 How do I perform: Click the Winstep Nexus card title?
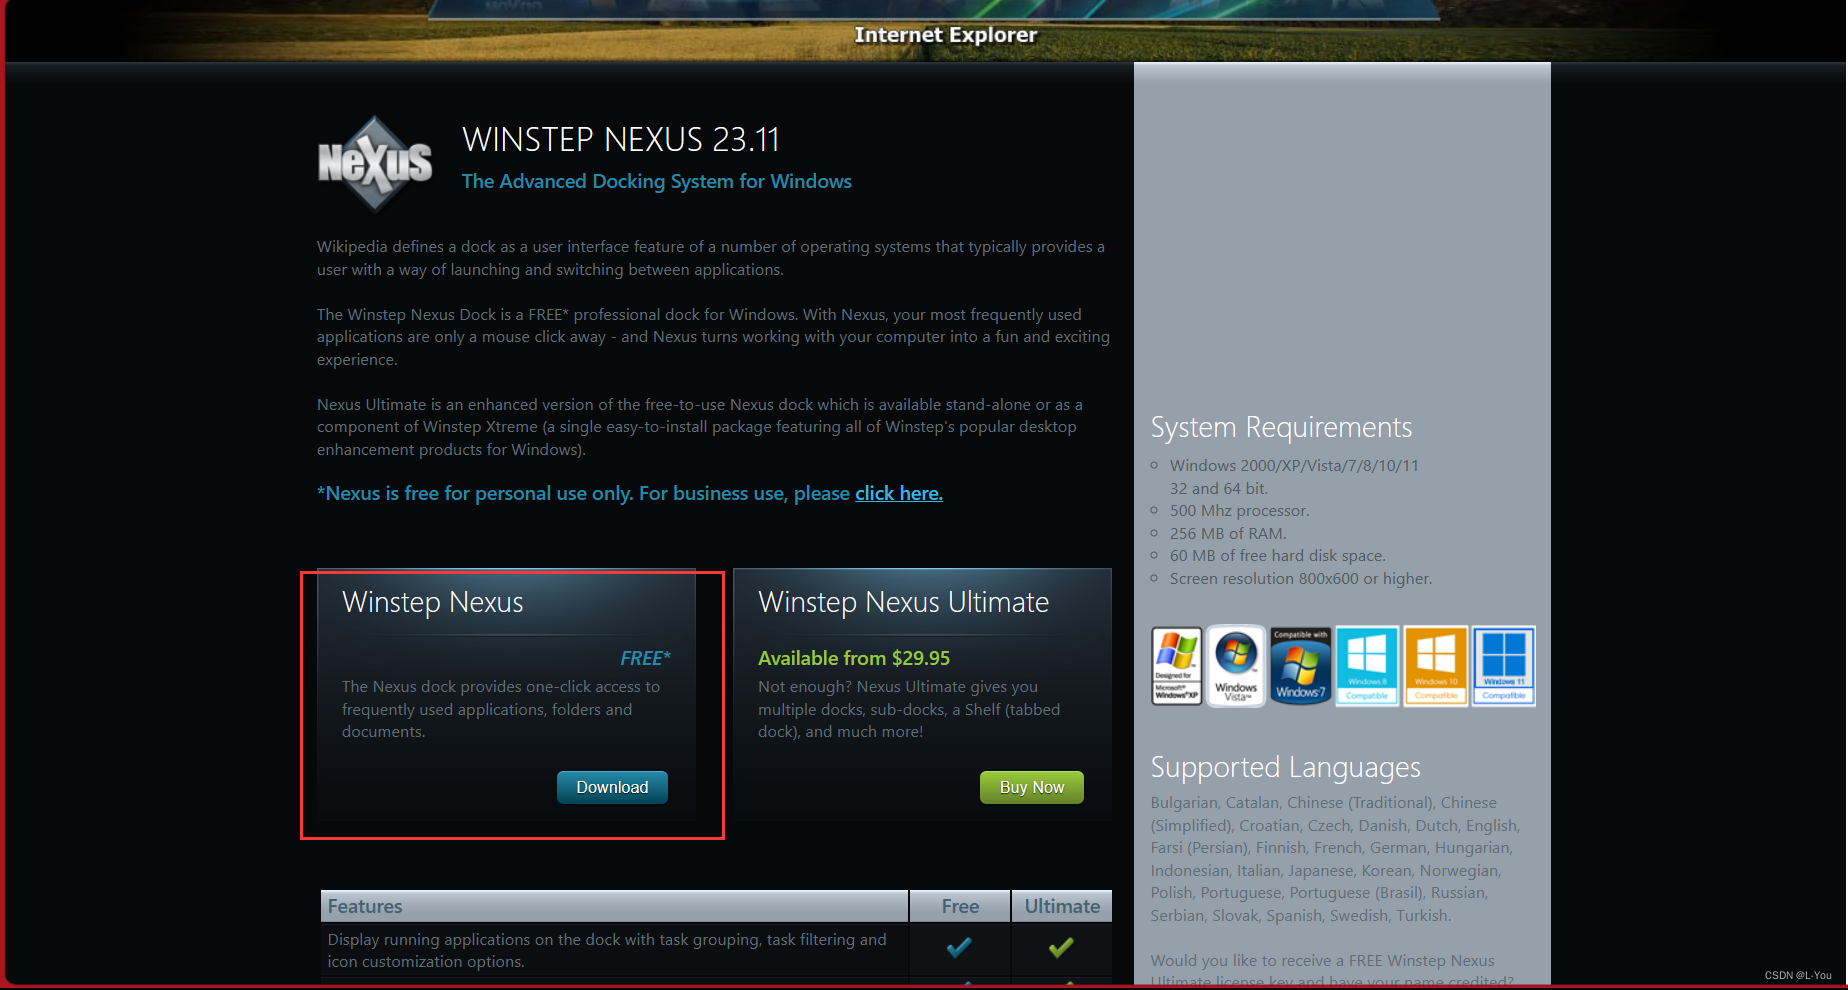[x=433, y=602]
